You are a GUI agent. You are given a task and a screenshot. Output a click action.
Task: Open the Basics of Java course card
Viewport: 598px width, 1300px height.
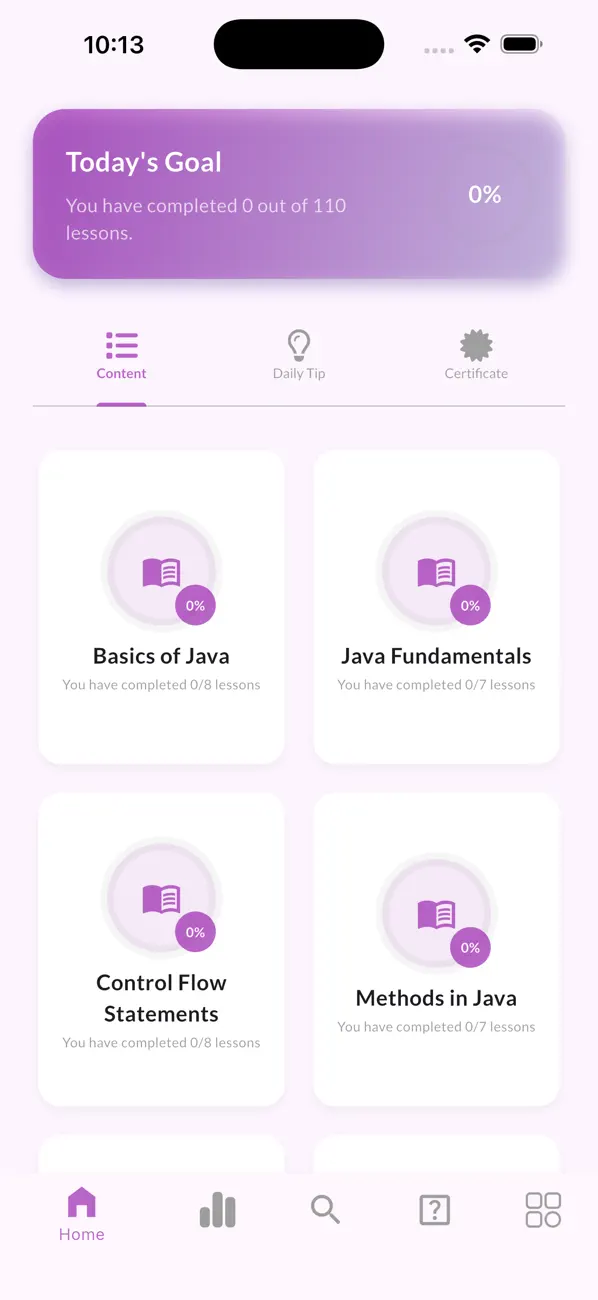coord(162,605)
